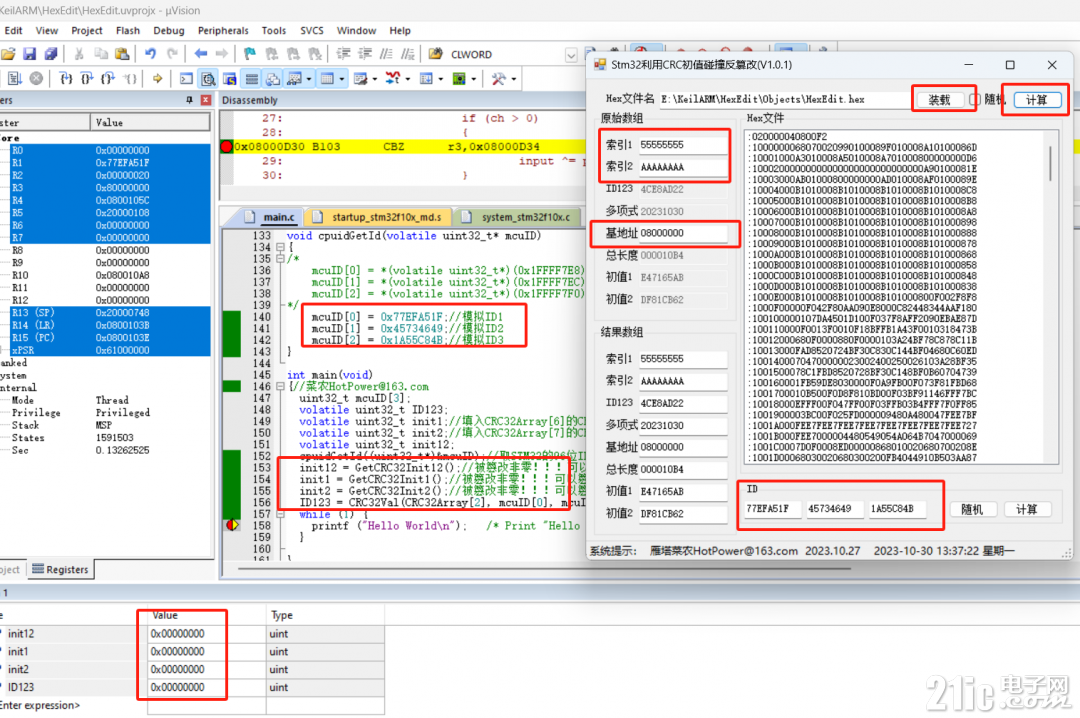The image size is (1080, 718).
Task: Click the top 计算 button beside 随机 checkbox
Action: pos(1037,100)
